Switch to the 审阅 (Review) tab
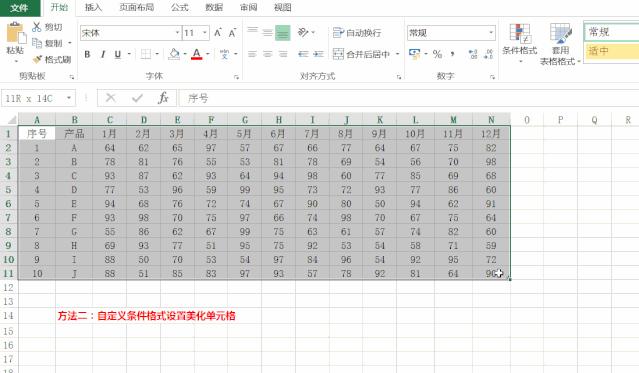The image size is (639, 373). pyautogui.click(x=249, y=7)
